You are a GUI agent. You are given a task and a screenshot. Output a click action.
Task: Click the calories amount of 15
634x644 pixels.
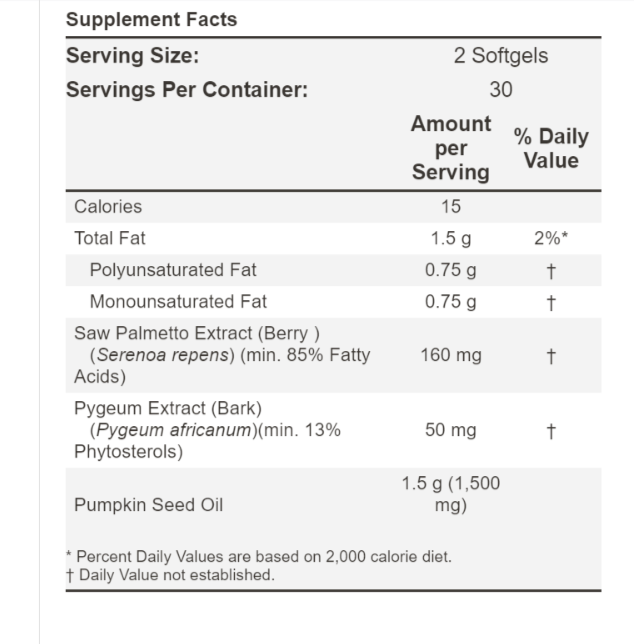coord(451,207)
